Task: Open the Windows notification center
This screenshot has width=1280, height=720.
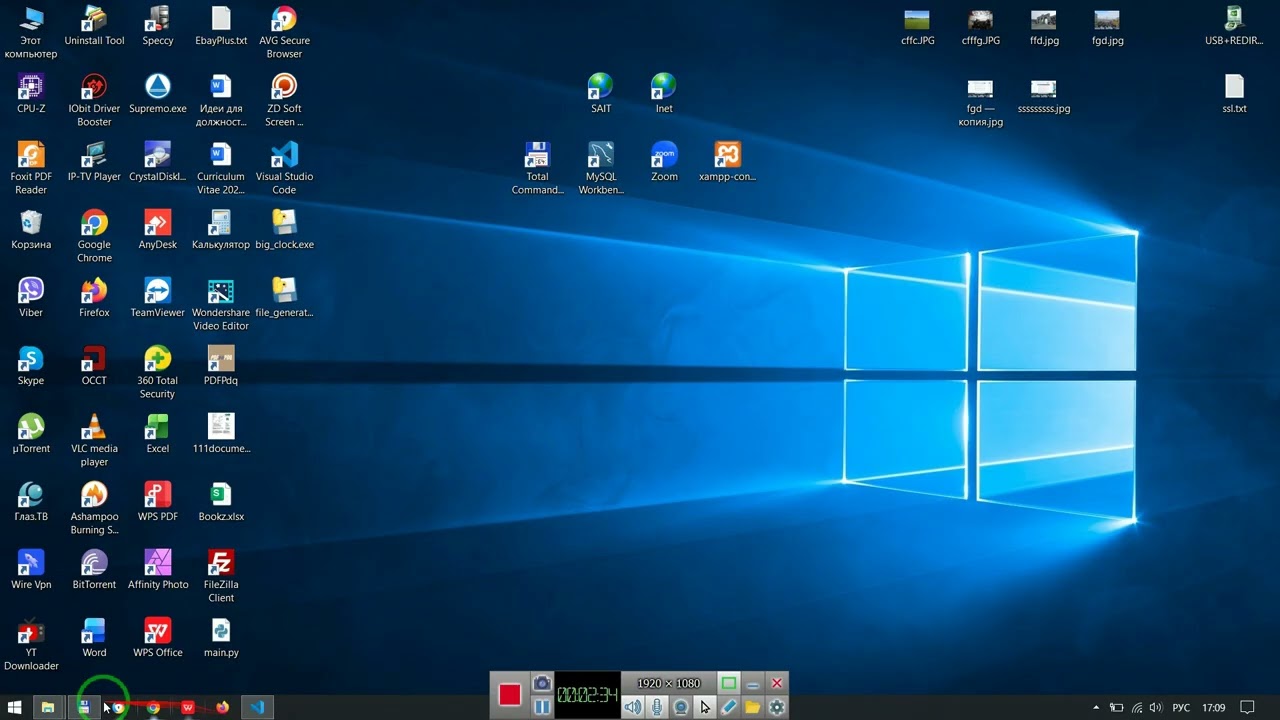Action: click(1247, 708)
